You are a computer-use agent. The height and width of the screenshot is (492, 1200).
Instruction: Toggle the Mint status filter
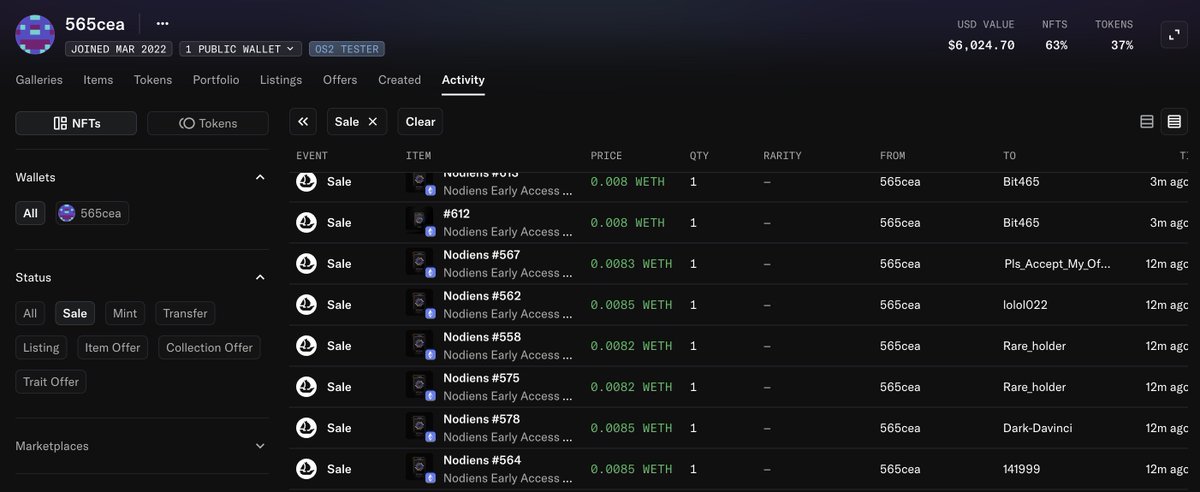click(125, 313)
